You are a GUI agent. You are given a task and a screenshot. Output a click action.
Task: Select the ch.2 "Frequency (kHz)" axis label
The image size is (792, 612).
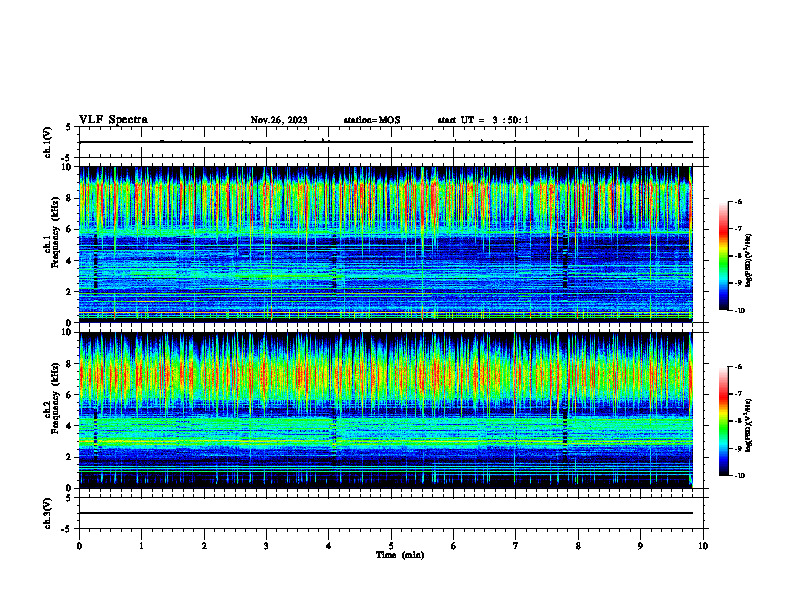point(55,397)
